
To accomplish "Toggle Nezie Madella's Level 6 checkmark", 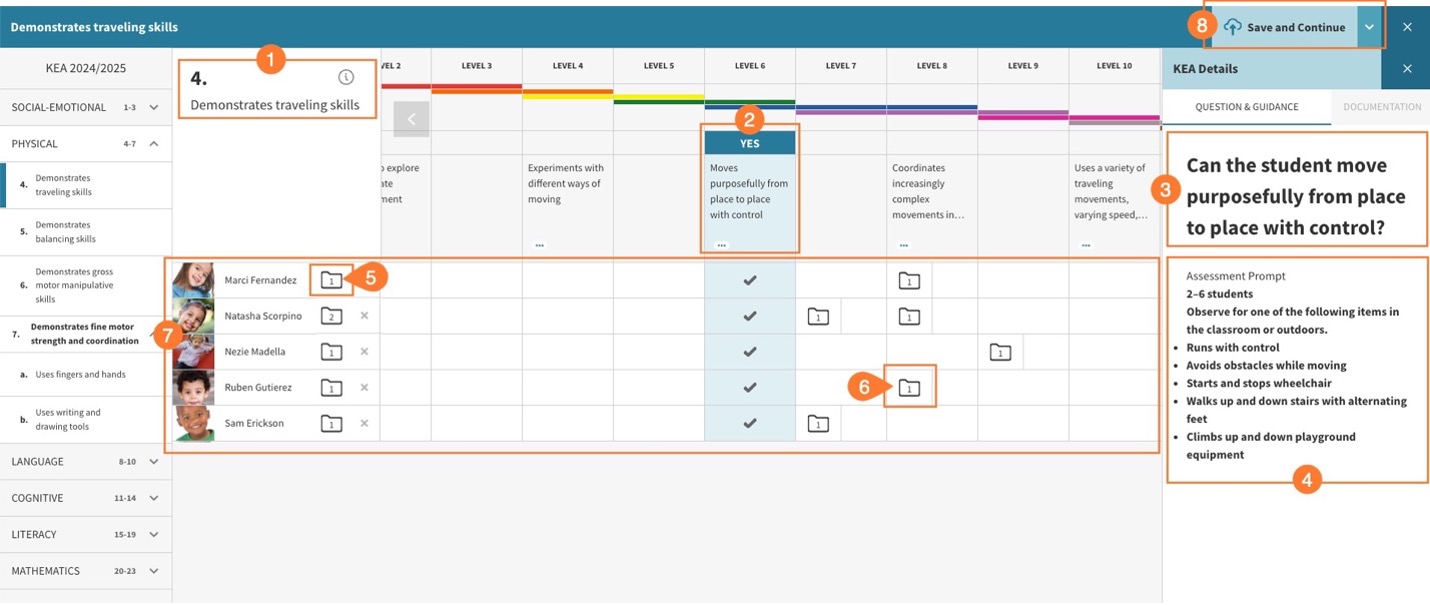I will [x=749, y=352].
